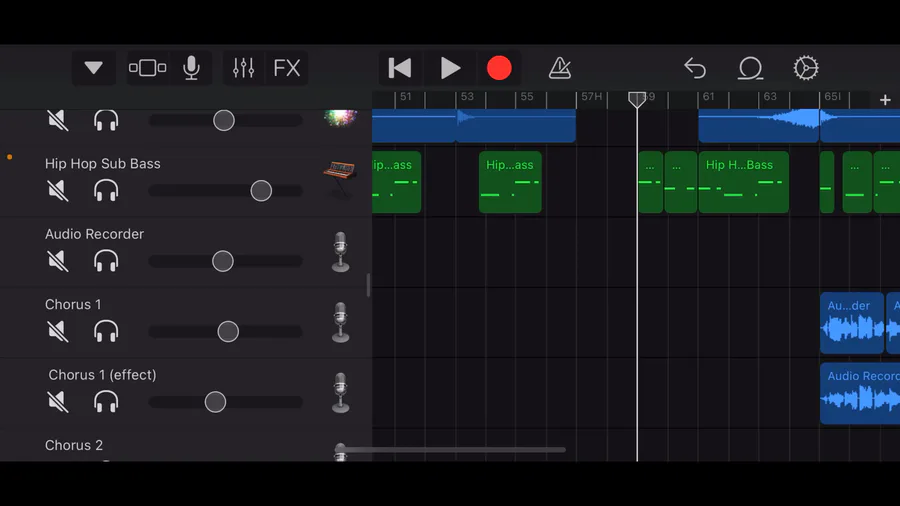
Task: Open the navigation dropdown triangle
Action: (x=94, y=68)
